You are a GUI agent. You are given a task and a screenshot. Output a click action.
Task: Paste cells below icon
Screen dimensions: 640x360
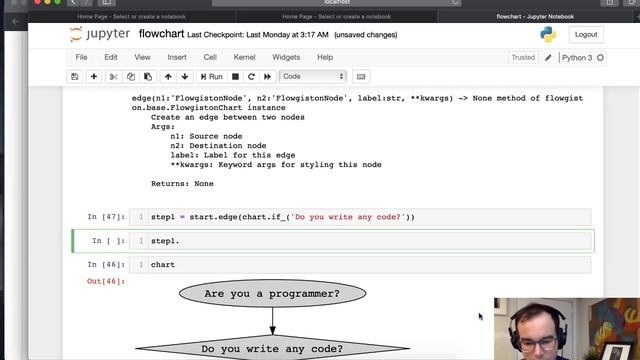pos(148,77)
